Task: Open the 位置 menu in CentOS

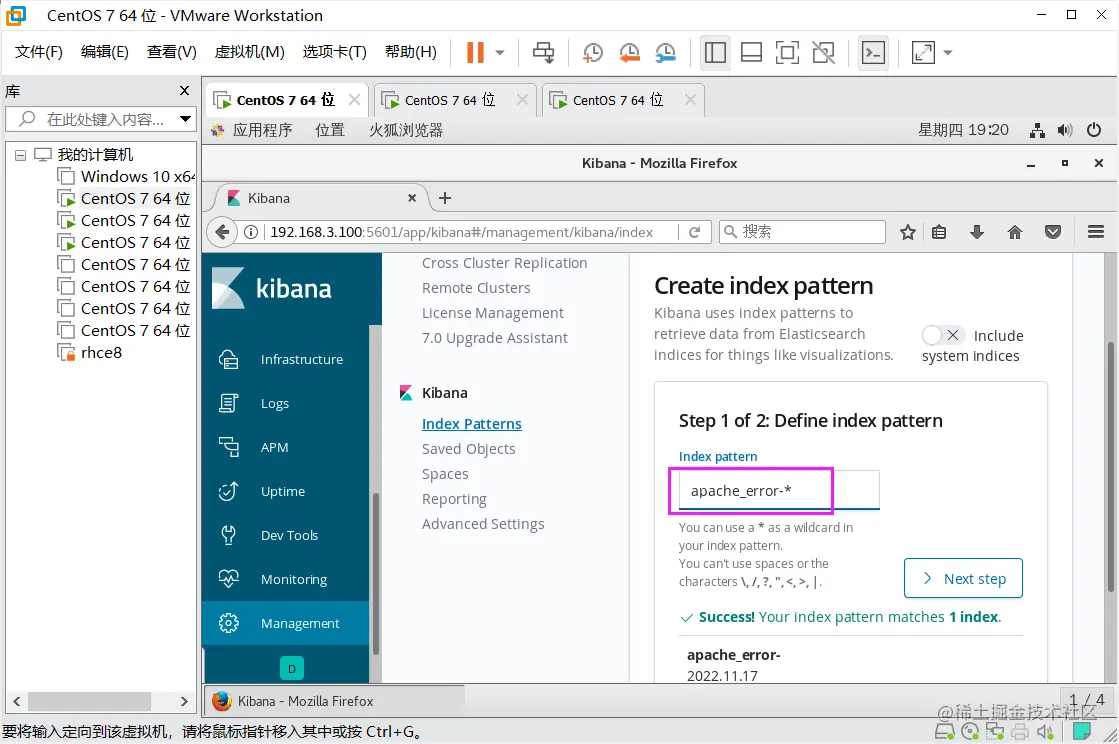Action: pyautogui.click(x=330, y=130)
